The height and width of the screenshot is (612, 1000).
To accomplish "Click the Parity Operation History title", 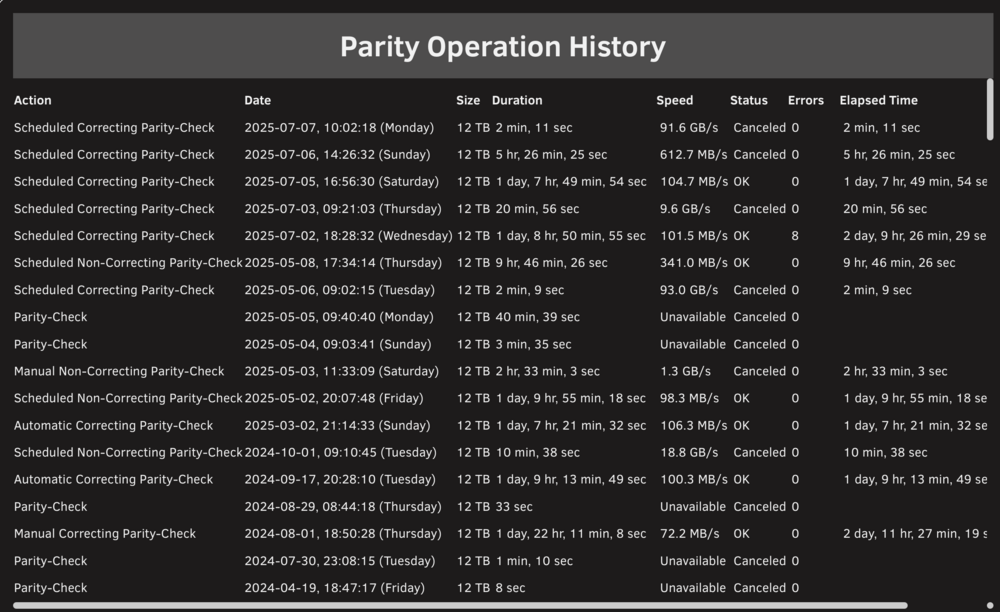I will click(503, 47).
